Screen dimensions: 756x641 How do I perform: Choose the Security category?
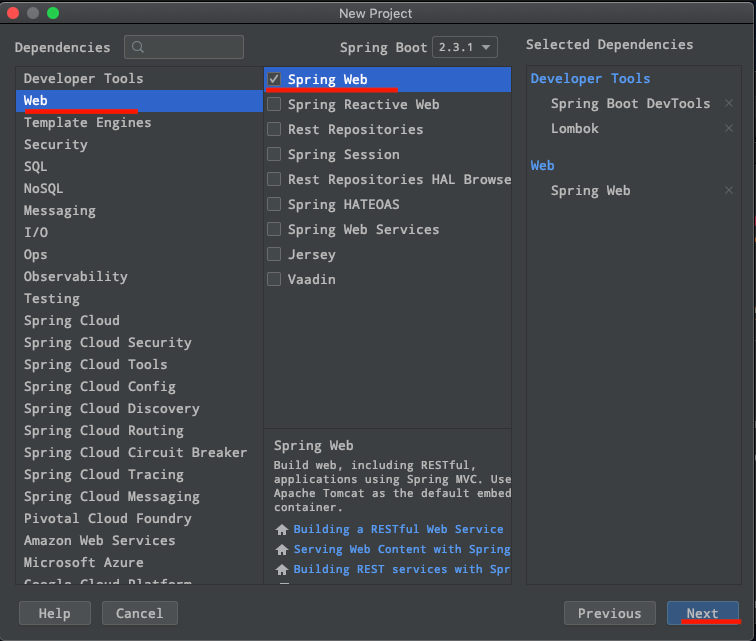(139, 145)
